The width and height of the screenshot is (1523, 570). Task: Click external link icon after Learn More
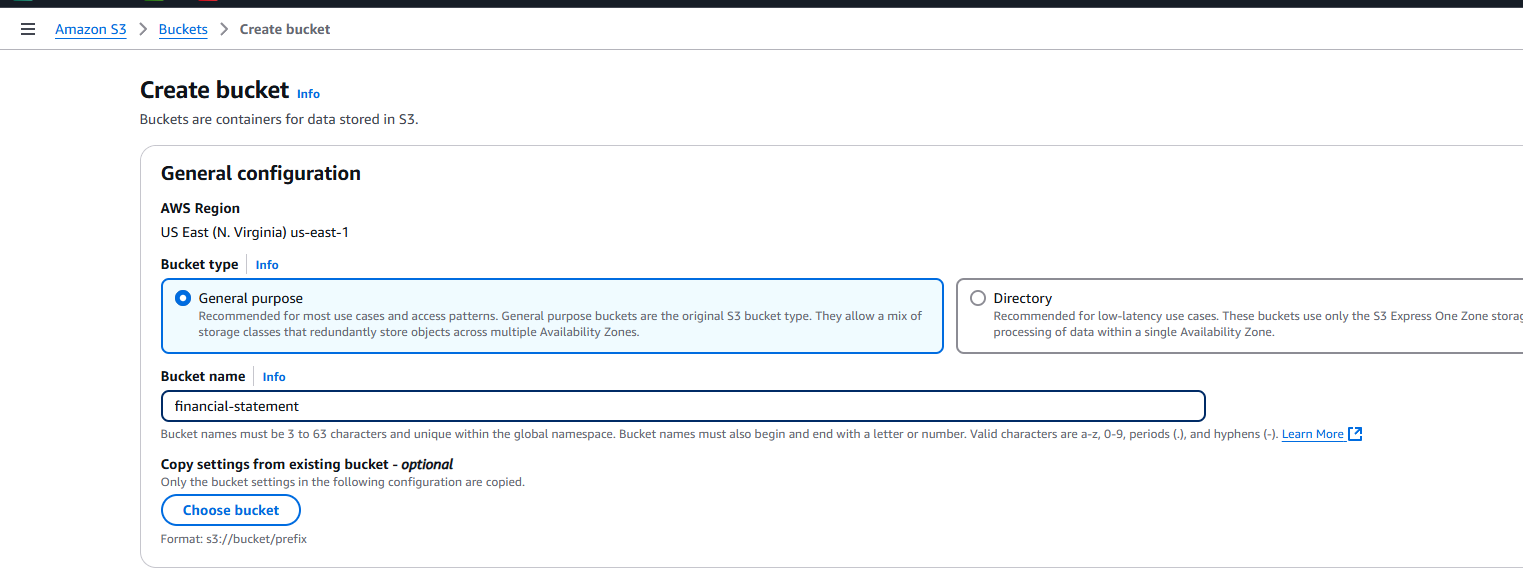(1356, 434)
